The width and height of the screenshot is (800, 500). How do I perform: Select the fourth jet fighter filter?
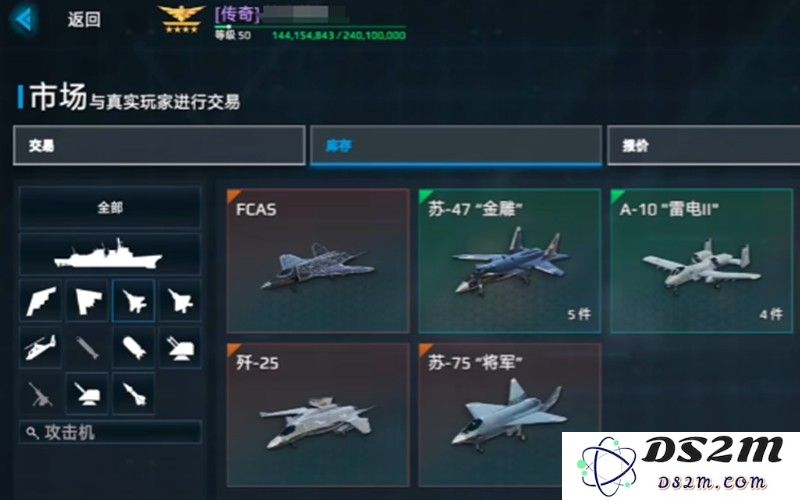coord(180,301)
